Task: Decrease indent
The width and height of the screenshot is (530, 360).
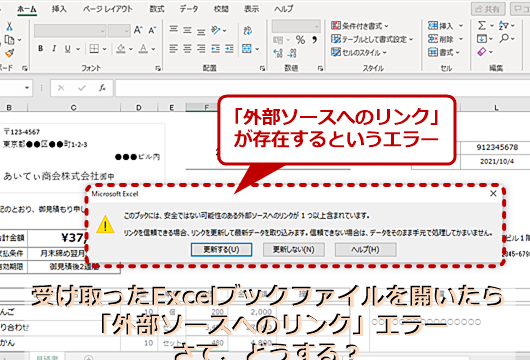Action: click(215, 49)
